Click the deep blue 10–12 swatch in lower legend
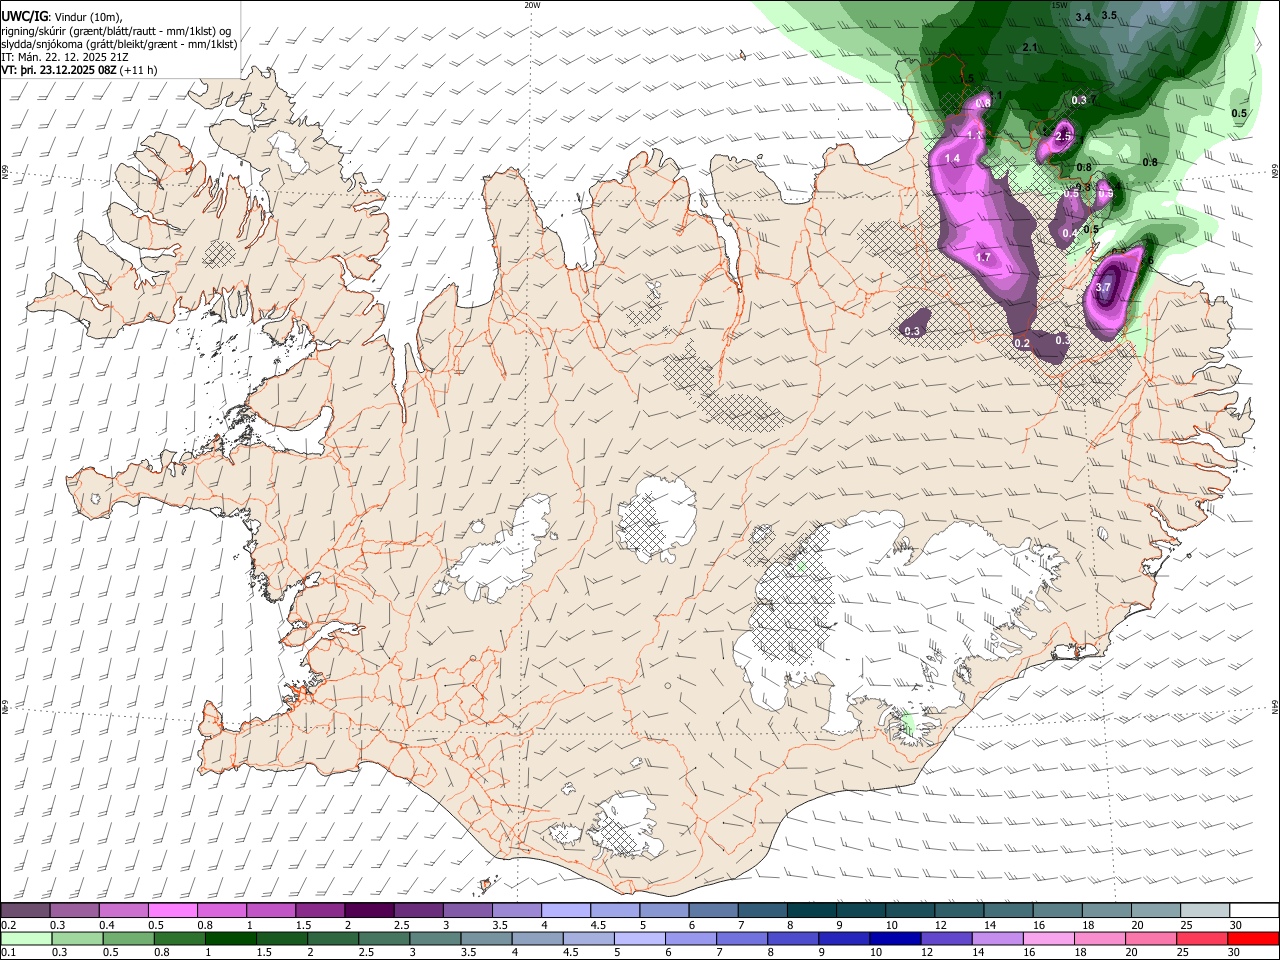This screenshot has width=1280, height=960. pos(894,938)
